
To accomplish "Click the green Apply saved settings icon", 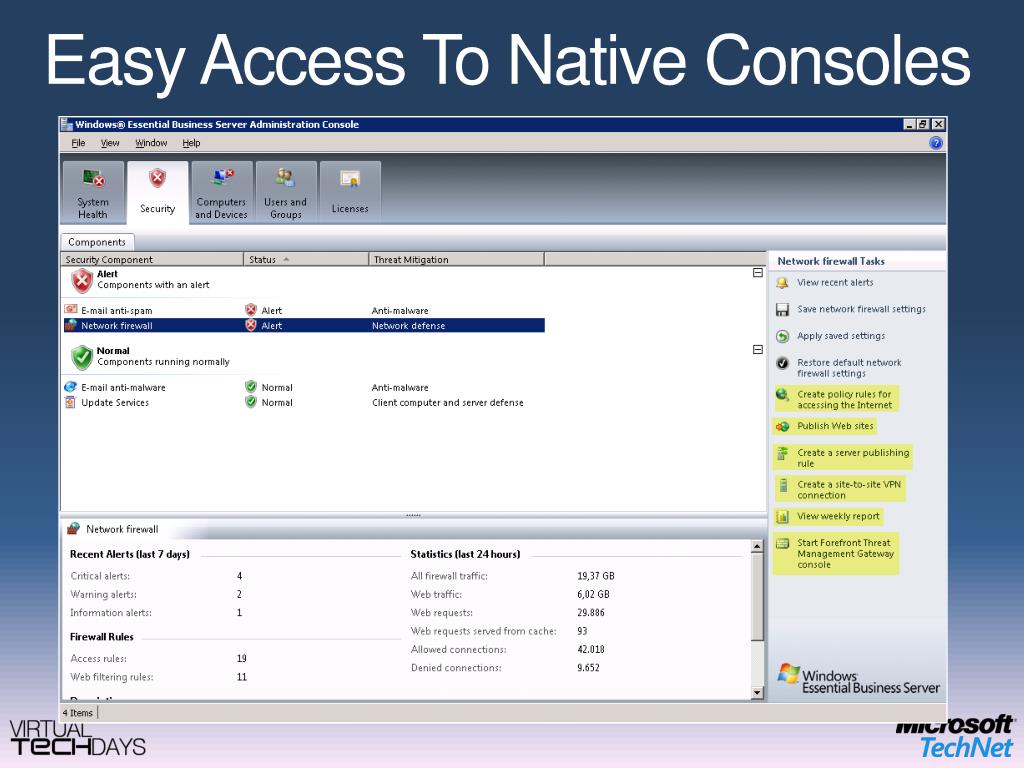I will 782,336.
